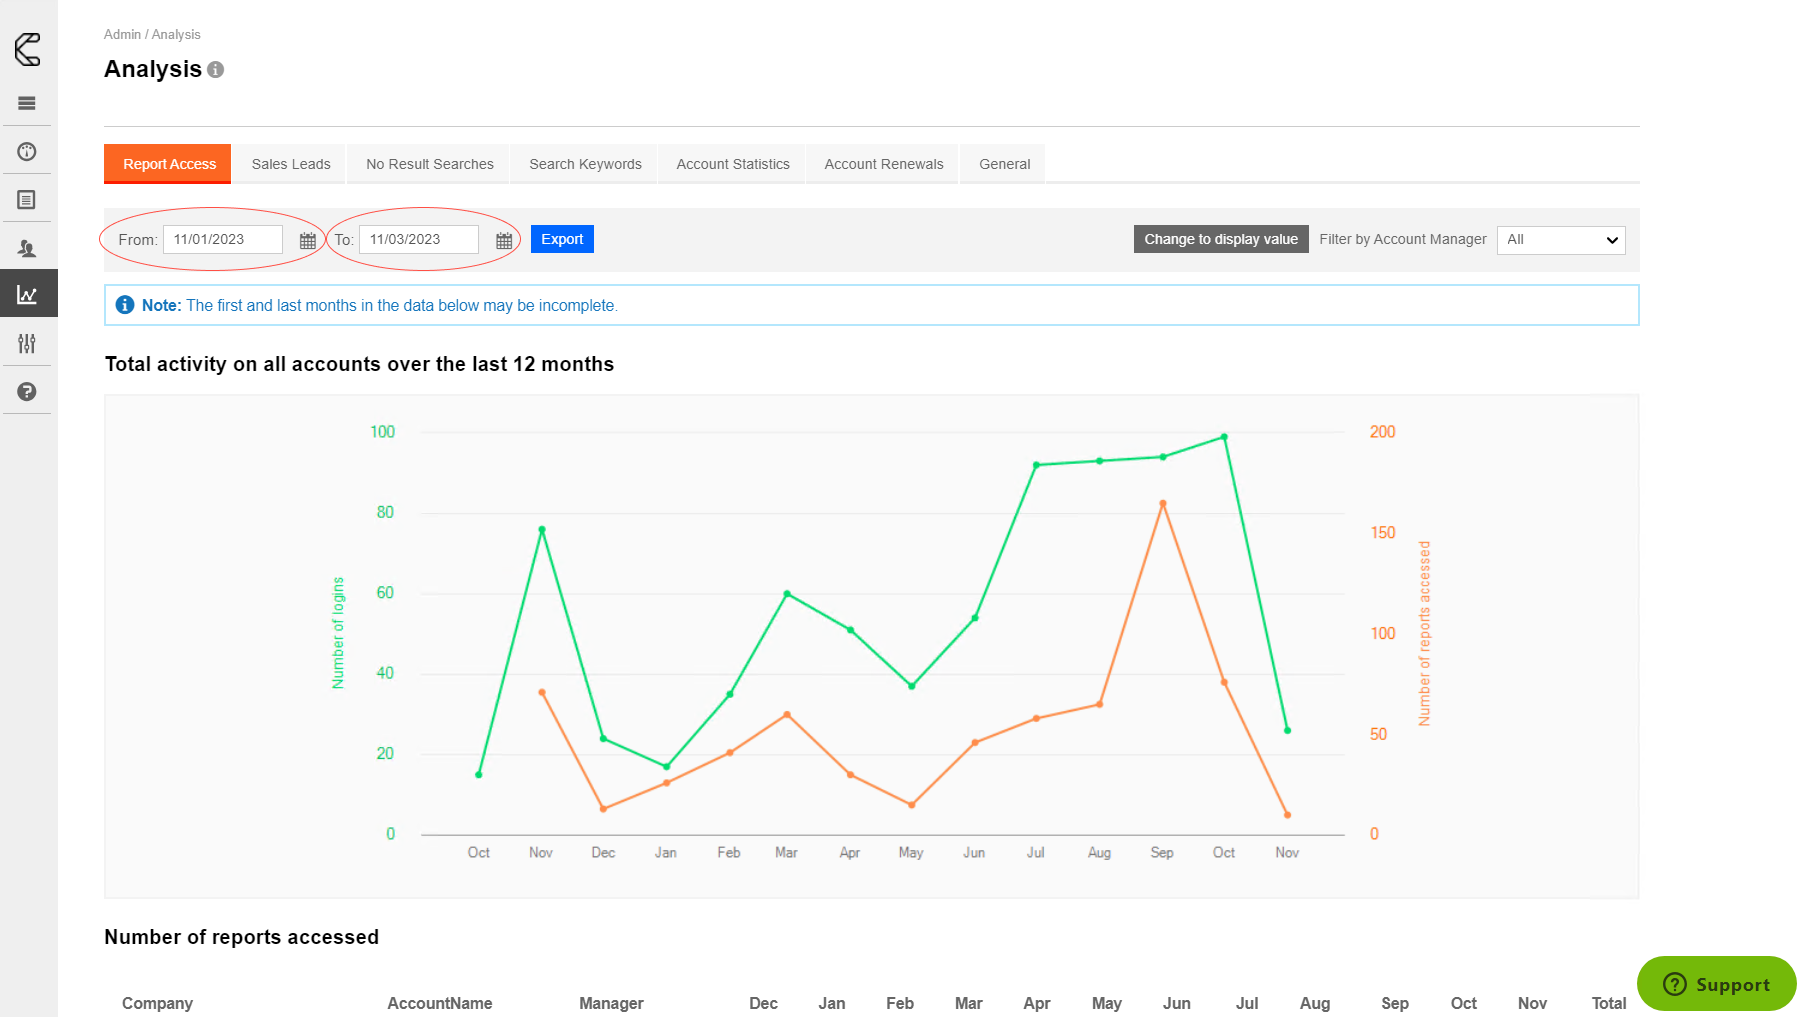This screenshot has width=1814, height=1017.
Task: Open the users icon in sidebar
Action: click(27, 248)
